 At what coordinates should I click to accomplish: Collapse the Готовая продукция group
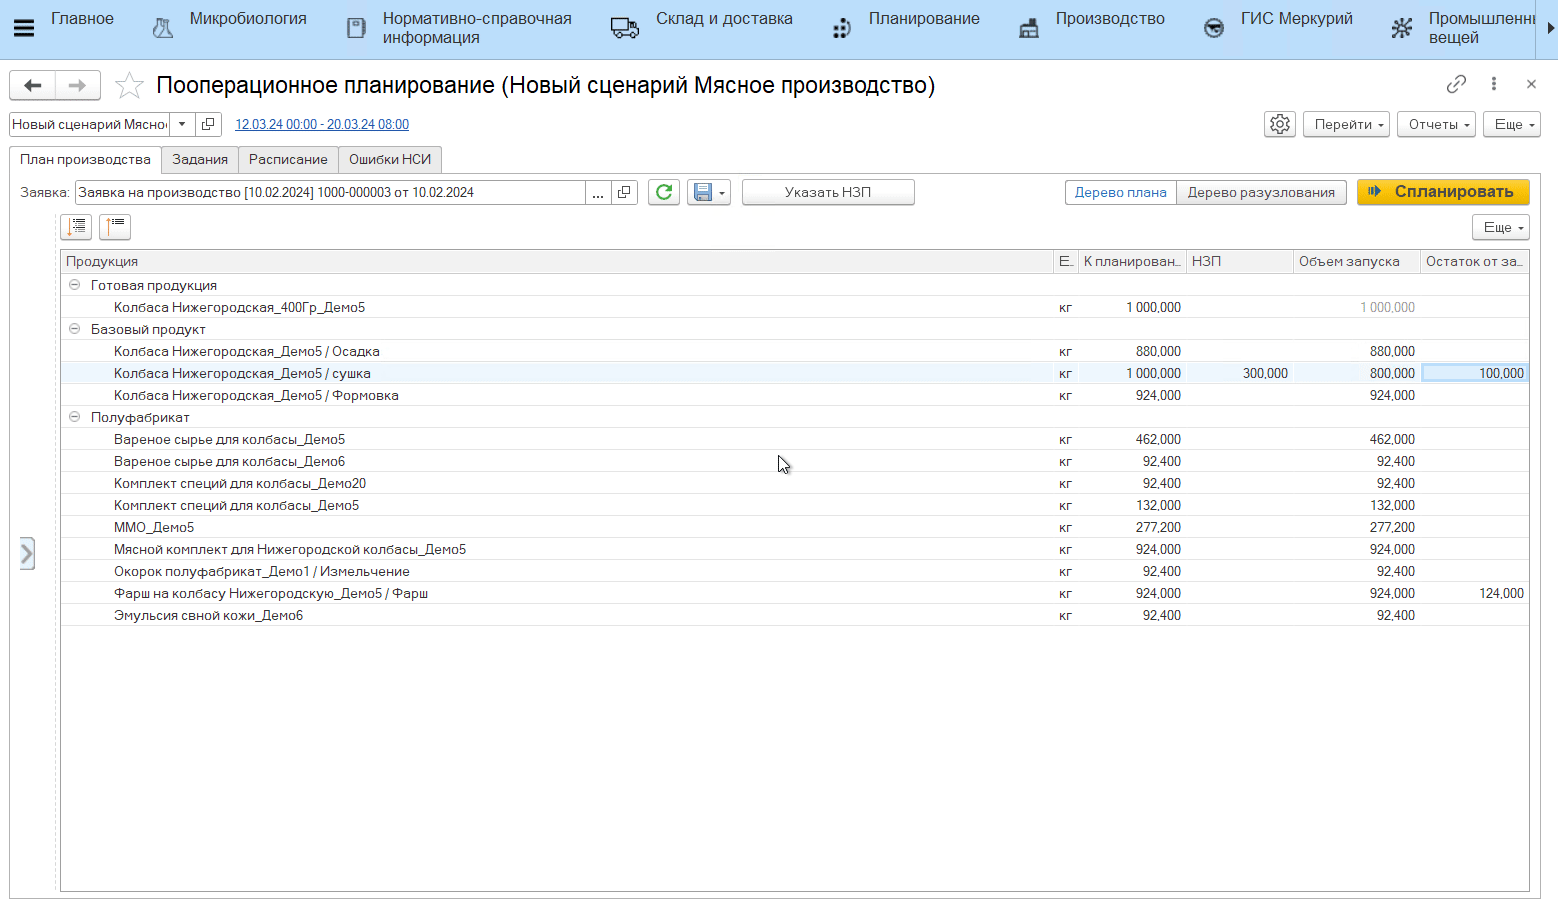74,285
